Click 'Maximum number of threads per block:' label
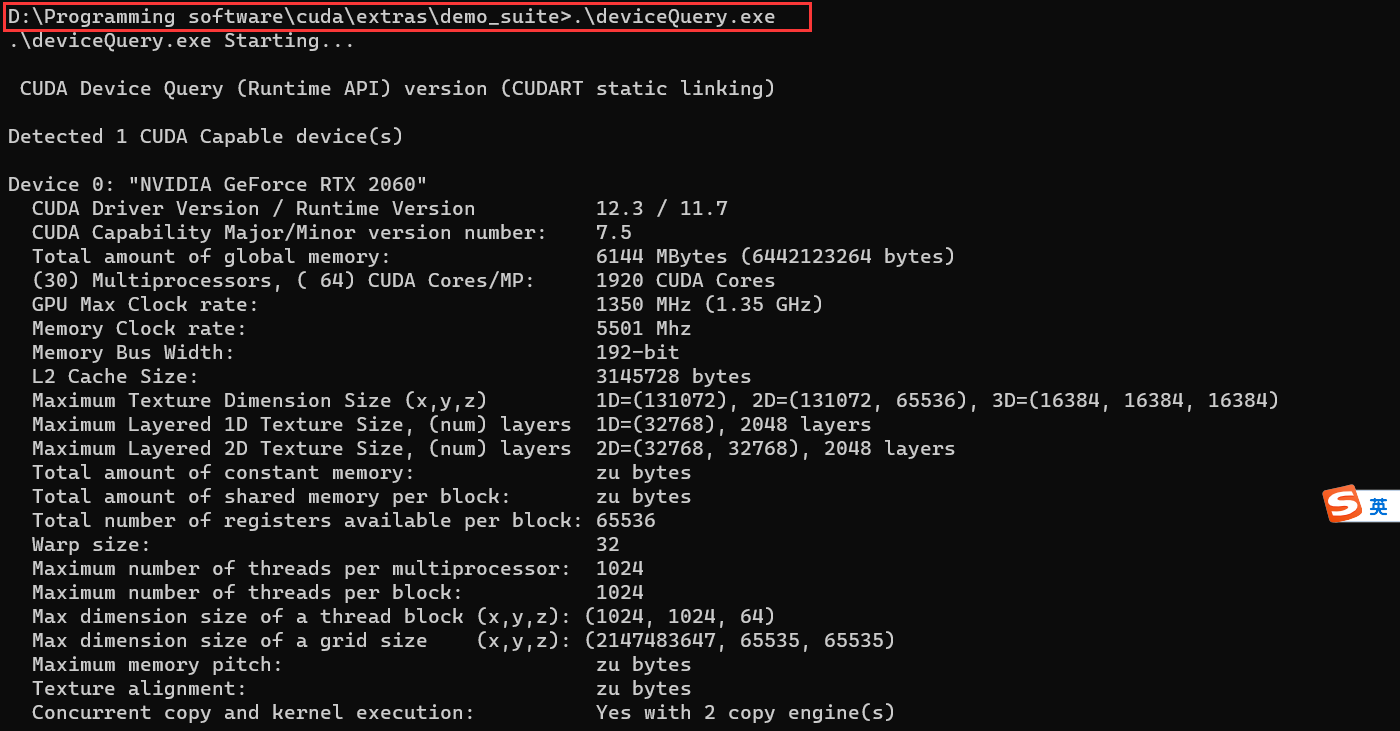The image size is (1400, 731). click(x=247, y=593)
